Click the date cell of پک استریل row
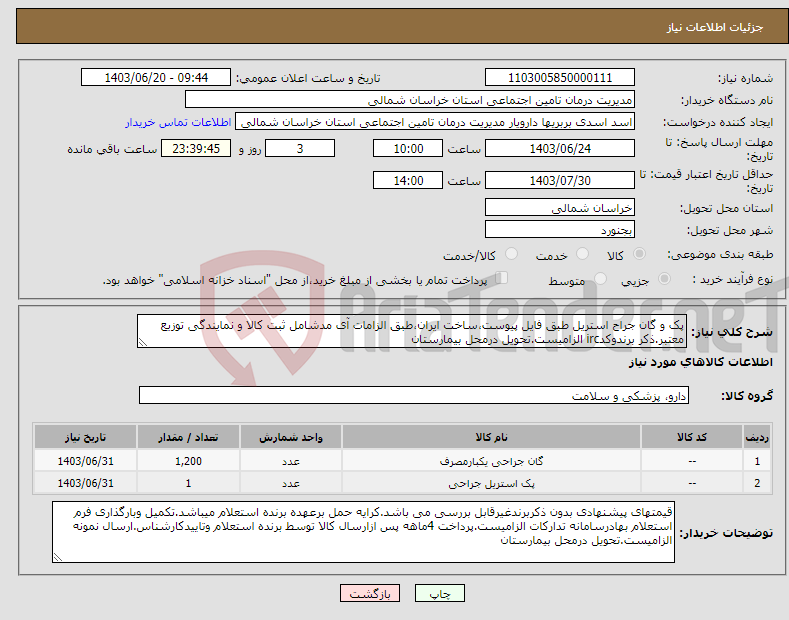 click(x=85, y=483)
